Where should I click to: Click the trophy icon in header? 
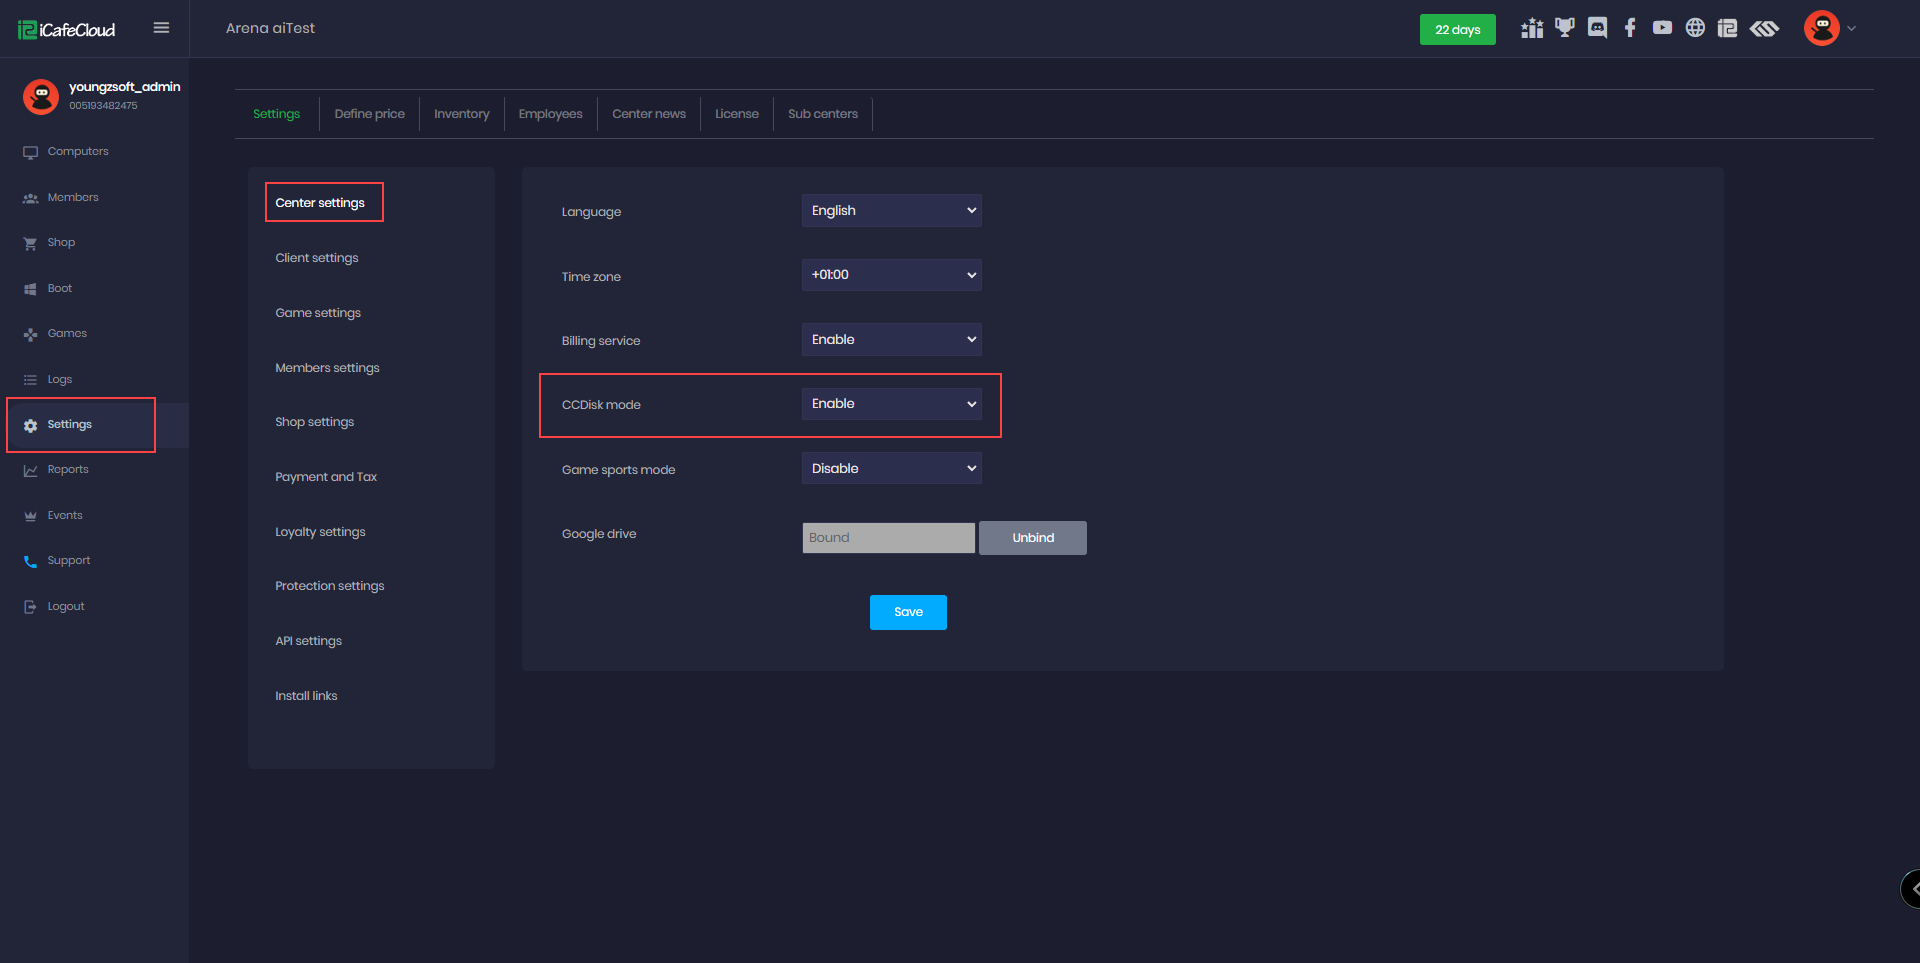pyautogui.click(x=1564, y=28)
